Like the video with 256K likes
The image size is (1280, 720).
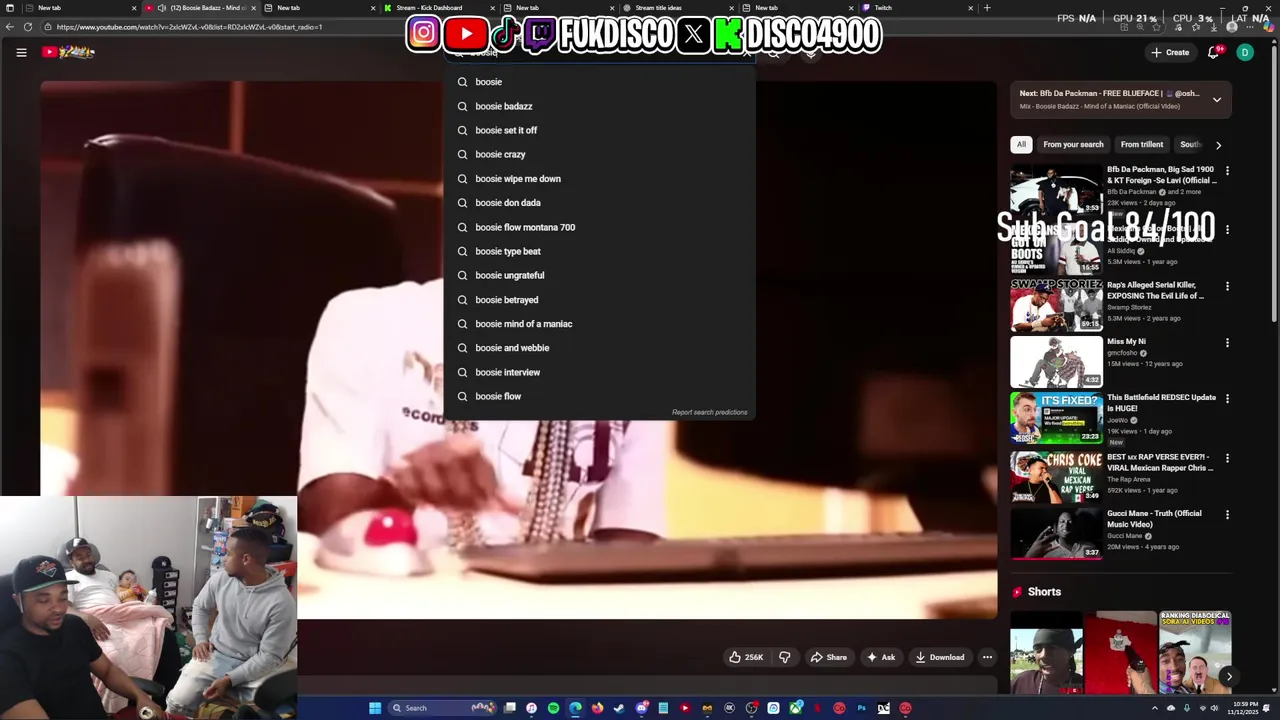click(746, 657)
